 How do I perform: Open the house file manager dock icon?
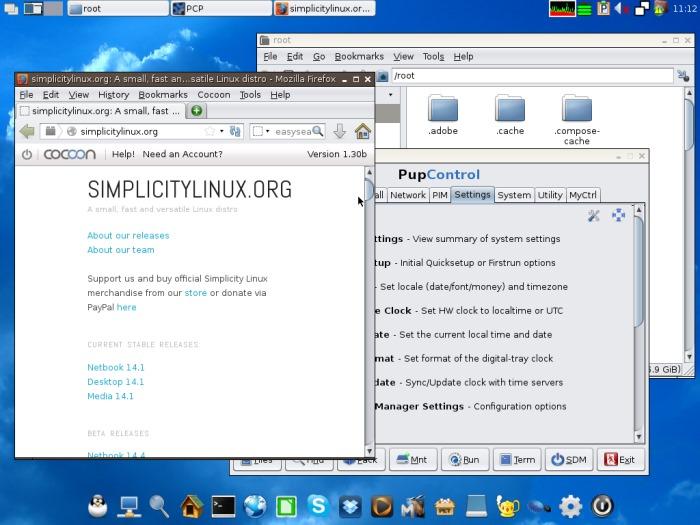pyautogui.click(x=192, y=506)
